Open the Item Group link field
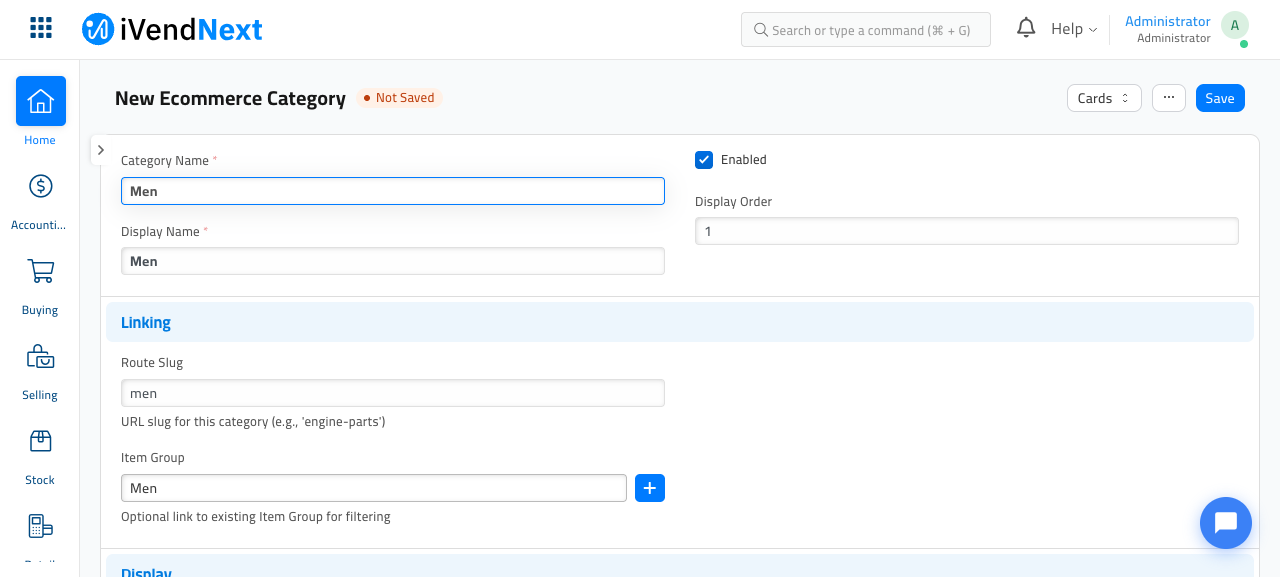This screenshot has width=1280, height=577. tap(374, 488)
